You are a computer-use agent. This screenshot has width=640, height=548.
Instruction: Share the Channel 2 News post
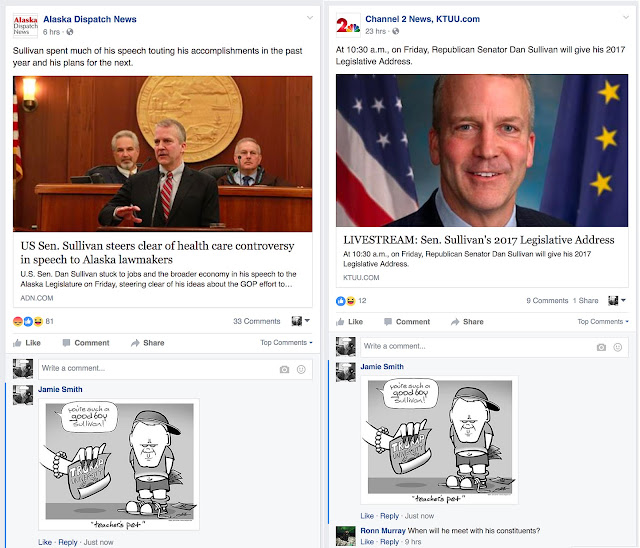pyautogui.click(x=467, y=322)
